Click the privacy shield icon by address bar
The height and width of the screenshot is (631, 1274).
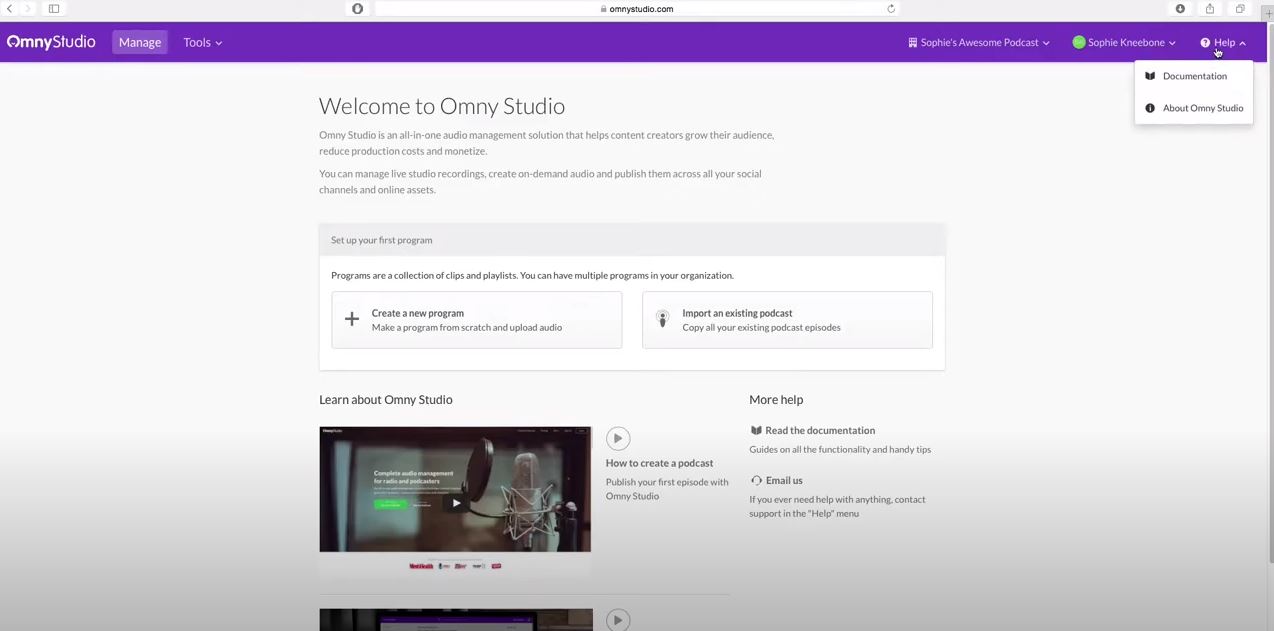[x=358, y=9]
